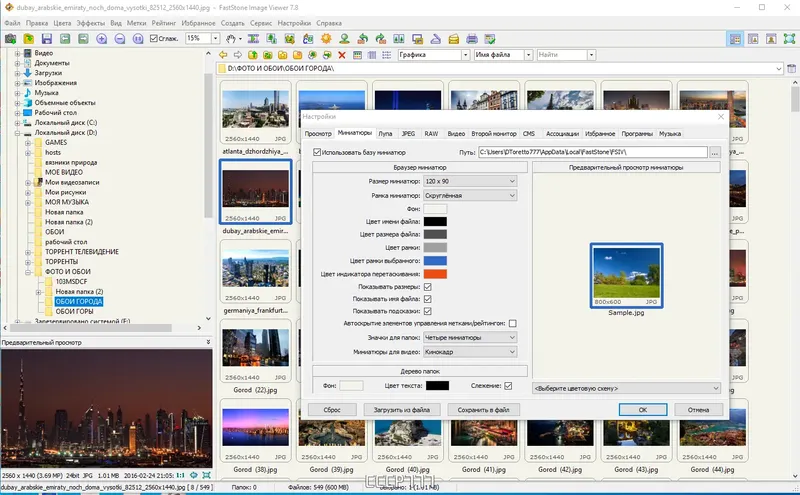The height and width of the screenshot is (495, 800).
Task: Uncheck 'Использовать базу миниатюр' checkbox
Action: click(318, 152)
